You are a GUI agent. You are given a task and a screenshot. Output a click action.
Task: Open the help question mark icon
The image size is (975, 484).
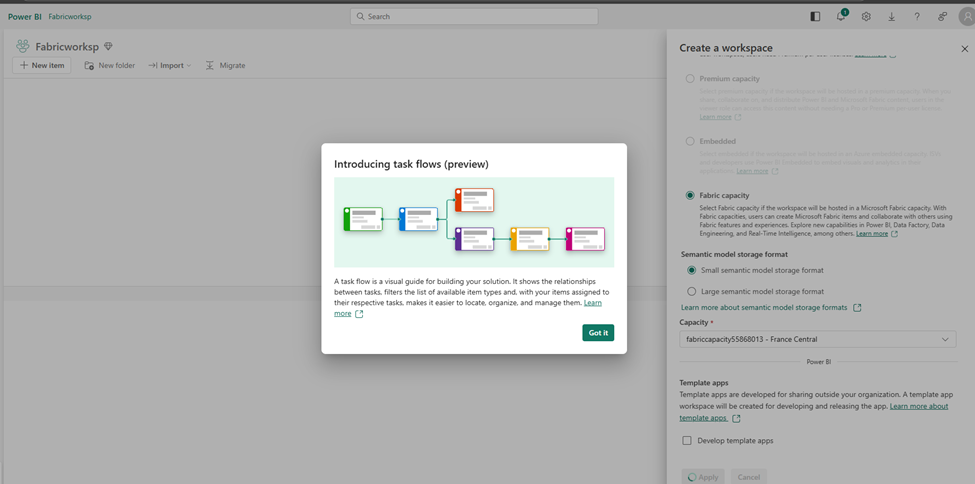[x=917, y=17]
